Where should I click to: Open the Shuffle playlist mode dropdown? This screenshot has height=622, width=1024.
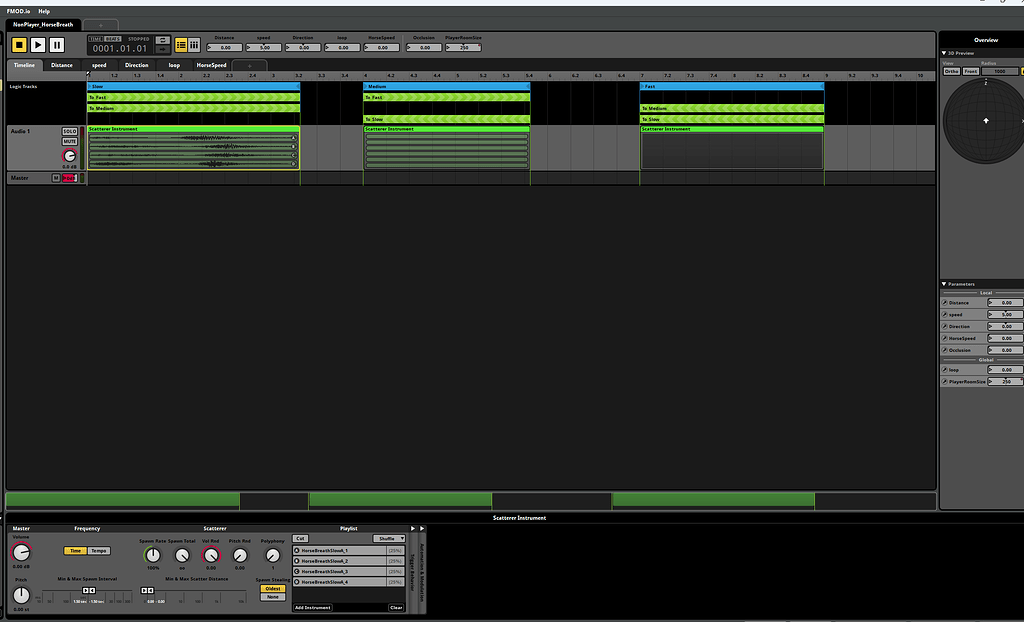click(389, 538)
